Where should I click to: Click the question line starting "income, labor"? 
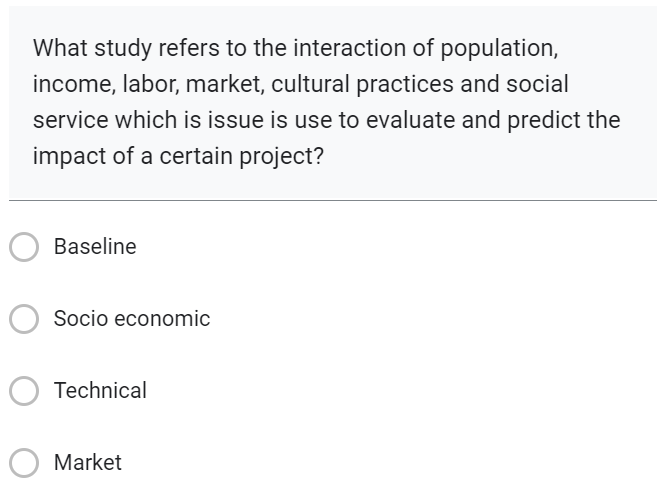coord(300,84)
